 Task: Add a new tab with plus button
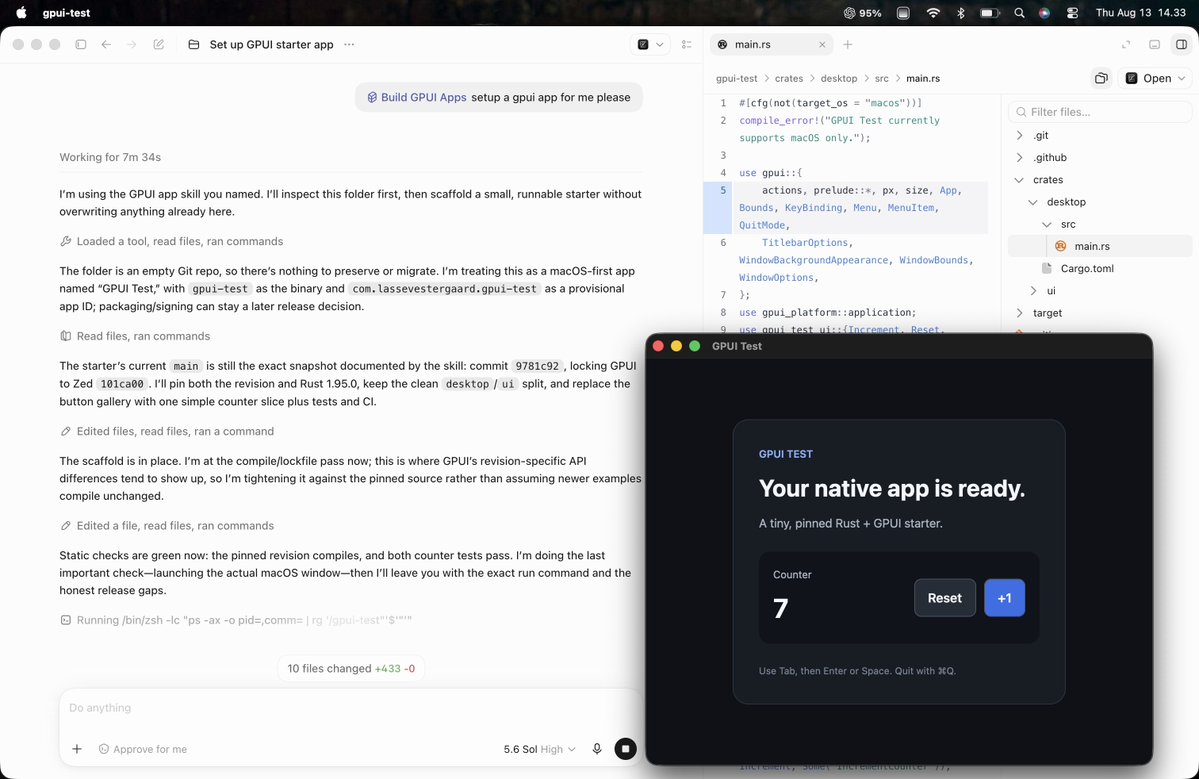847,44
